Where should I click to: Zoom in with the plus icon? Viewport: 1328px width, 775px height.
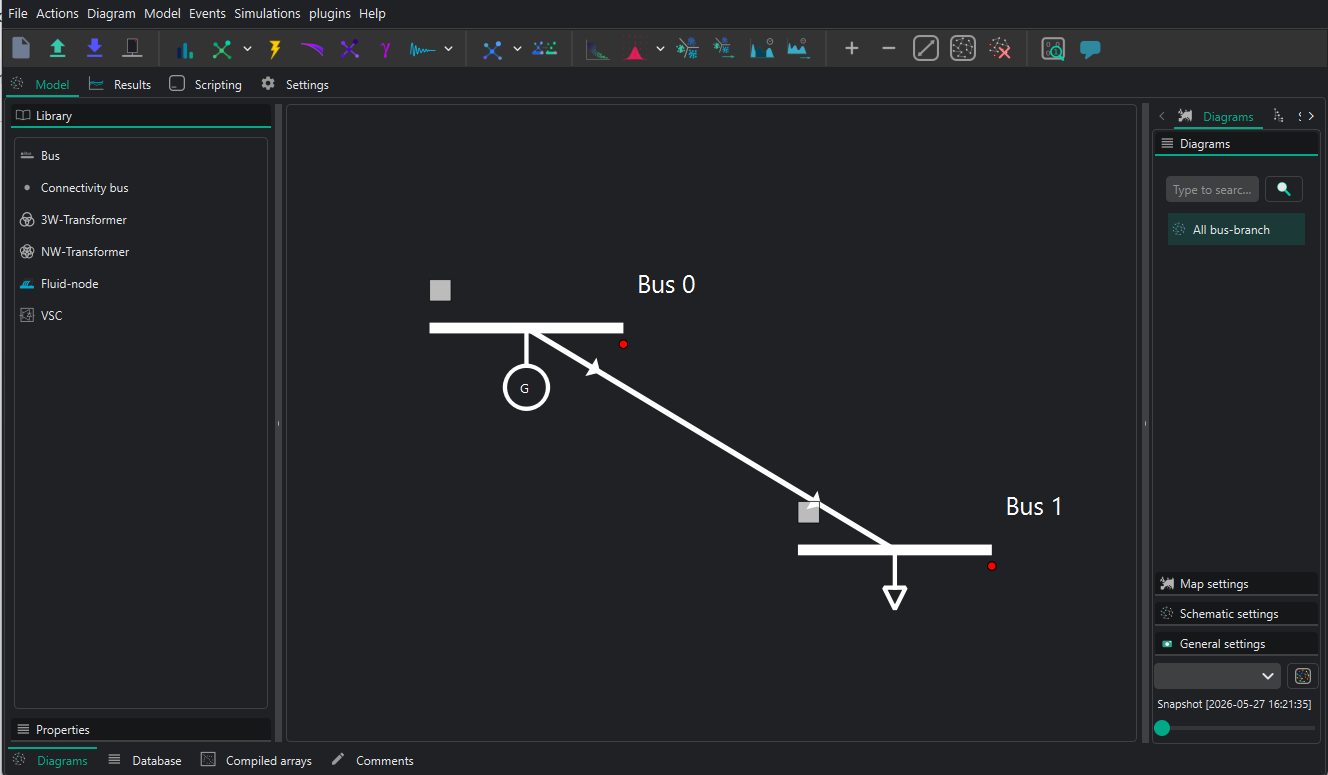click(x=852, y=48)
